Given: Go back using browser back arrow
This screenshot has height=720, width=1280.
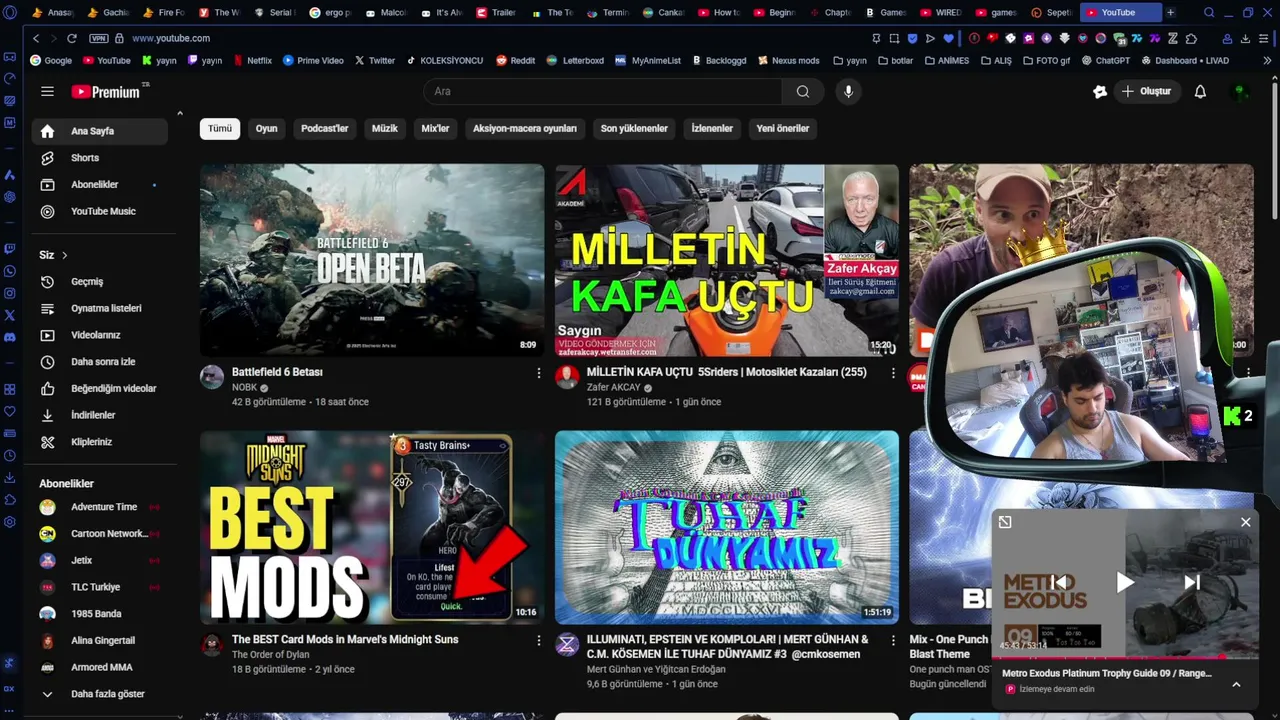Looking at the screenshot, I should [x=36, y=38].
